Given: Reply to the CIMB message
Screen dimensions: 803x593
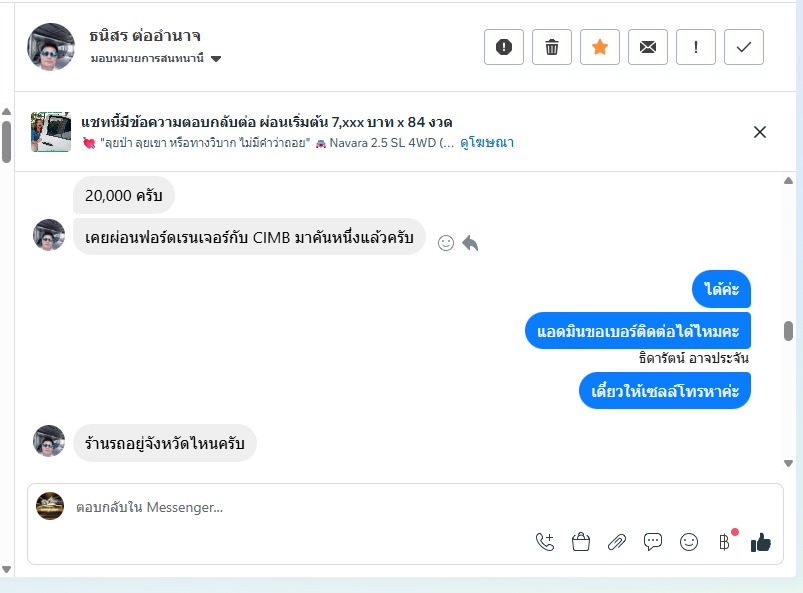Looking at the screenshot, I should coord(470,243).
